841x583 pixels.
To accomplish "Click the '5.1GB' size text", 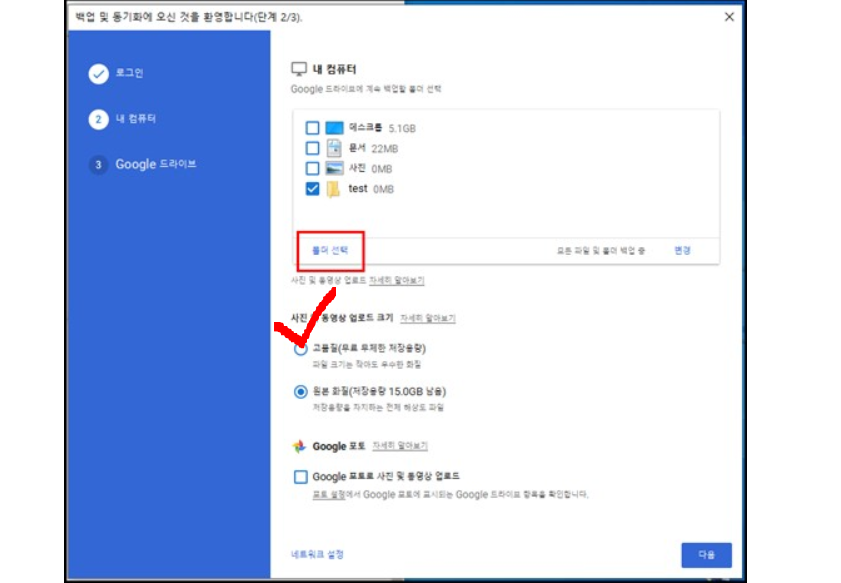I will coord(402,128).
